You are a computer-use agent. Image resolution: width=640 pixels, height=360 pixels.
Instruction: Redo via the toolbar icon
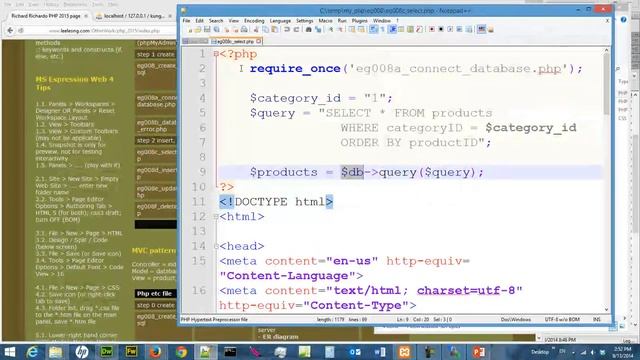point(296,29)
